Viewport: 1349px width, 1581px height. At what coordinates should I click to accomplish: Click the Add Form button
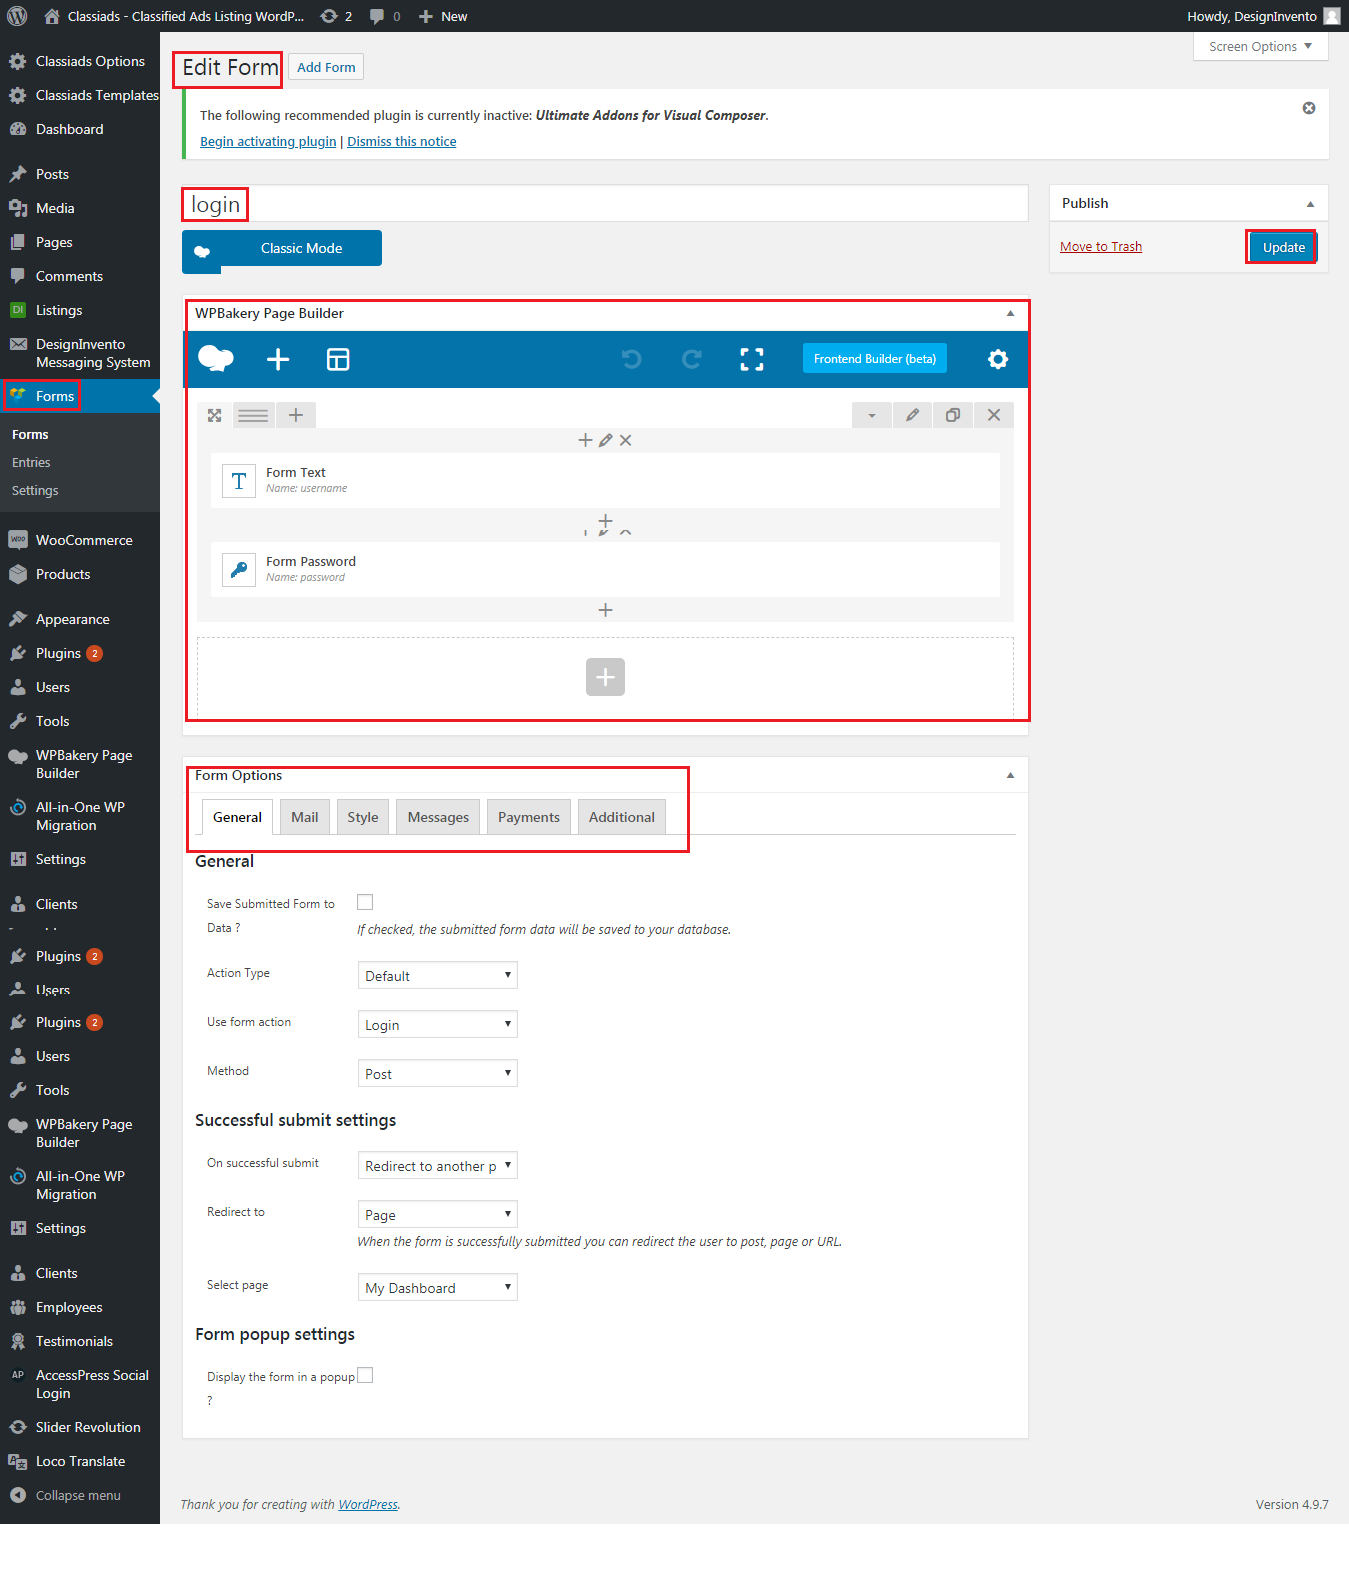click(326, 67)
